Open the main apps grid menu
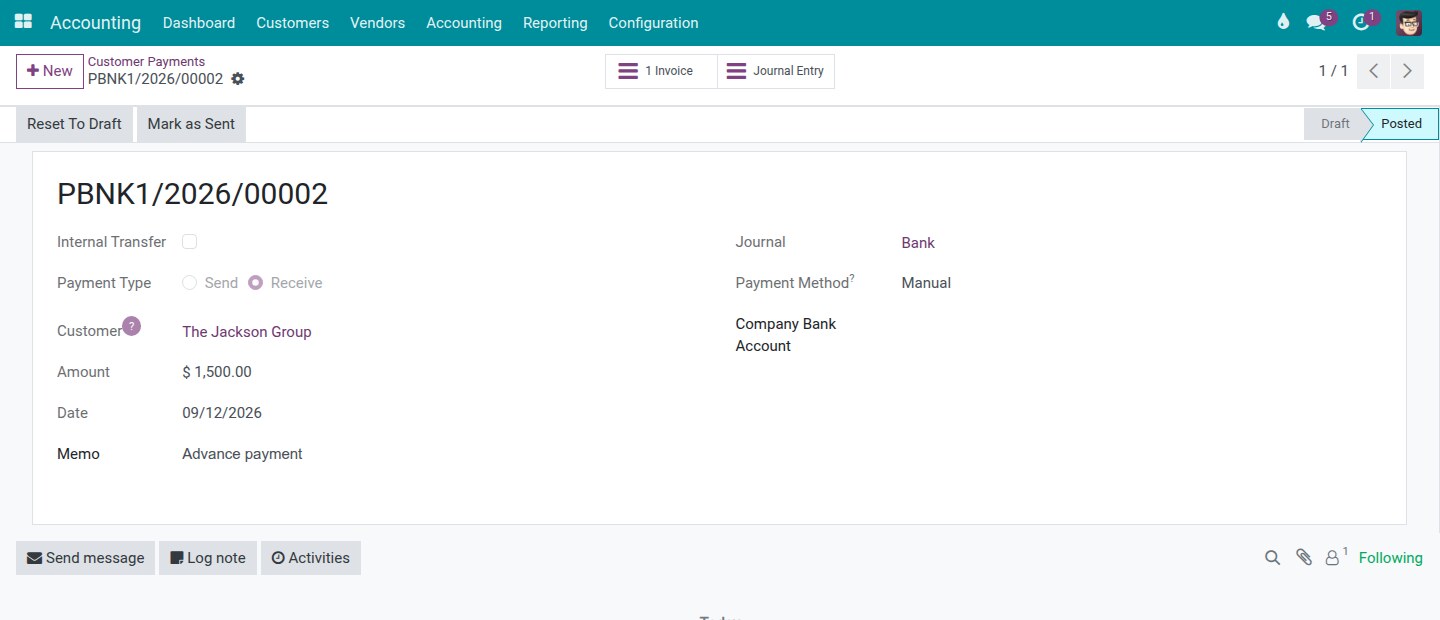This screenshot has width=1440, height=620. [23, 22]
